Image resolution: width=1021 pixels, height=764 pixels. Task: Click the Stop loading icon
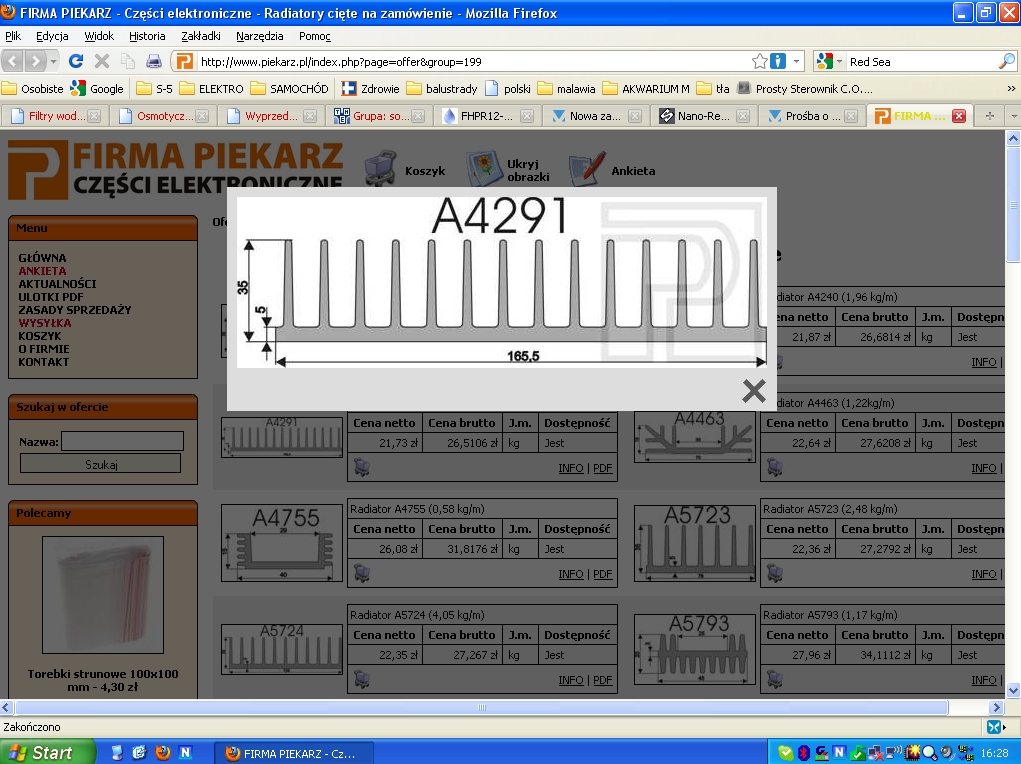point(102,61)
